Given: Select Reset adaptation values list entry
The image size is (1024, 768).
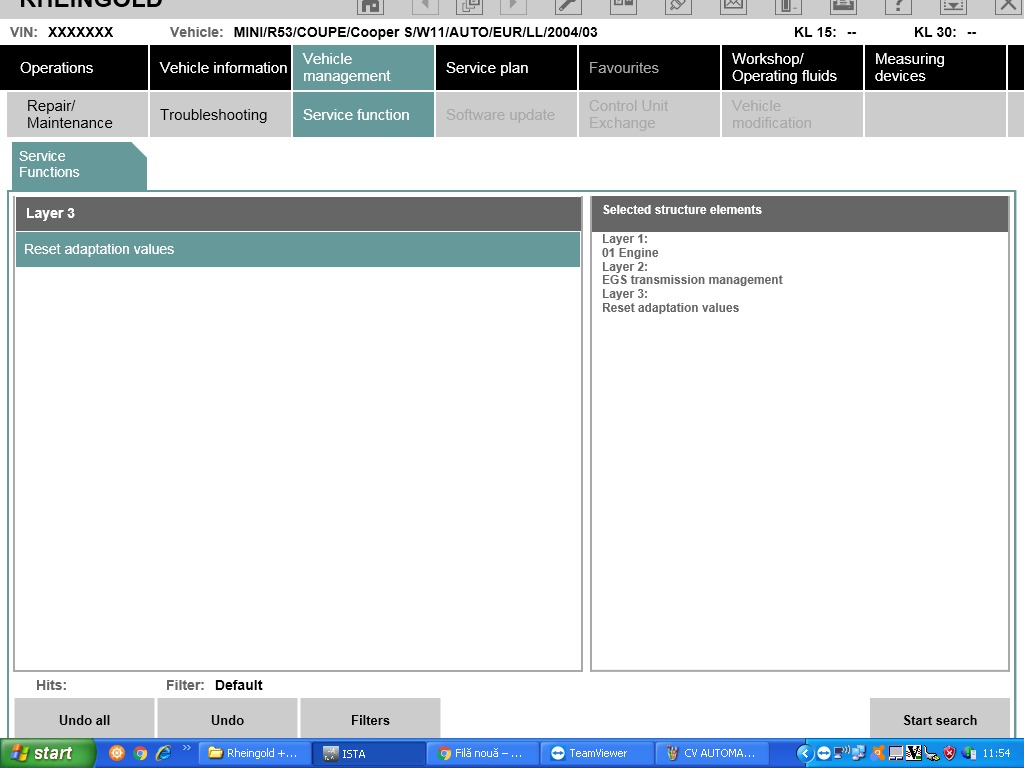Looking at the screenshot, I should coord(297,249).
